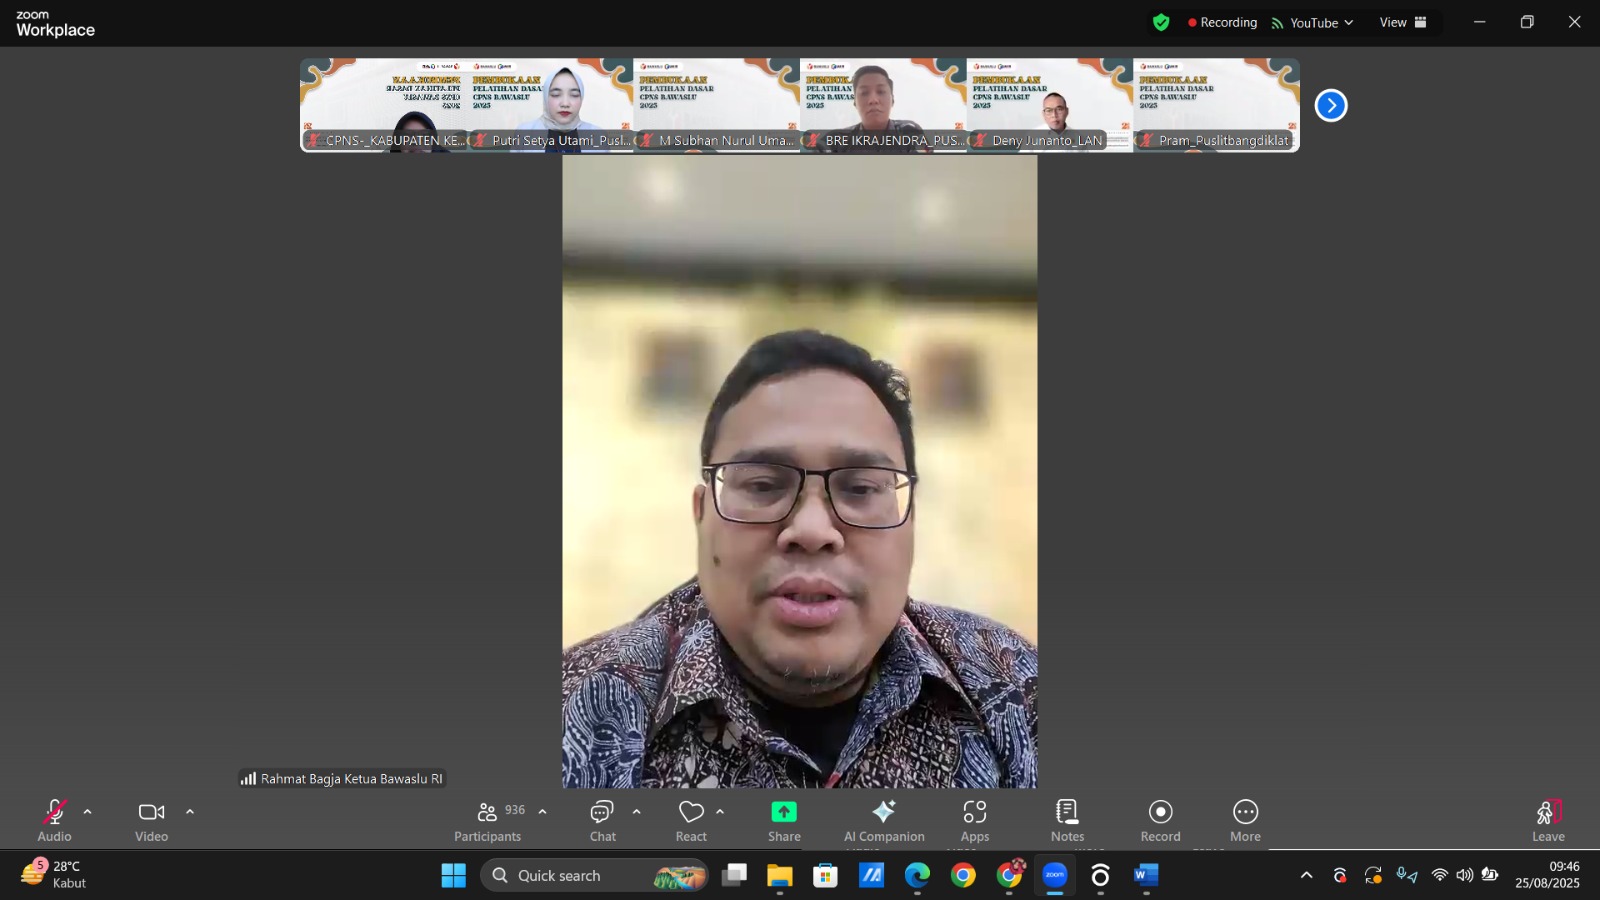1600x900 pixels.
Task: Open the Apps panel
Action: point(975,820)
